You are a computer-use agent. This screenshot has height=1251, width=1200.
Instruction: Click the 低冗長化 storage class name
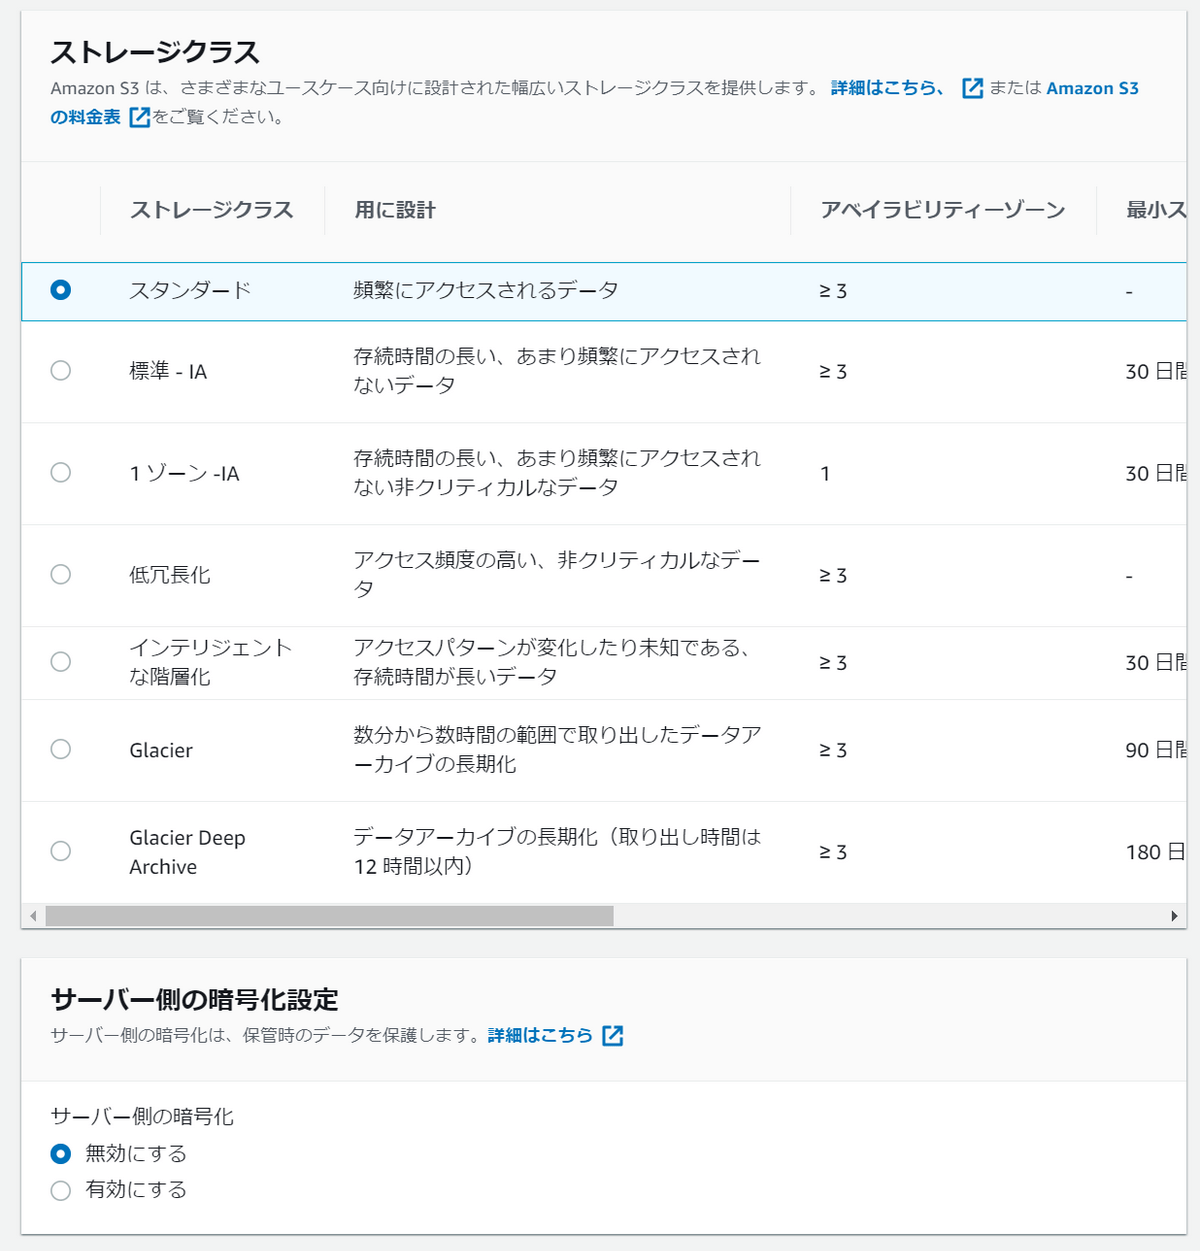tap(170, 575)
